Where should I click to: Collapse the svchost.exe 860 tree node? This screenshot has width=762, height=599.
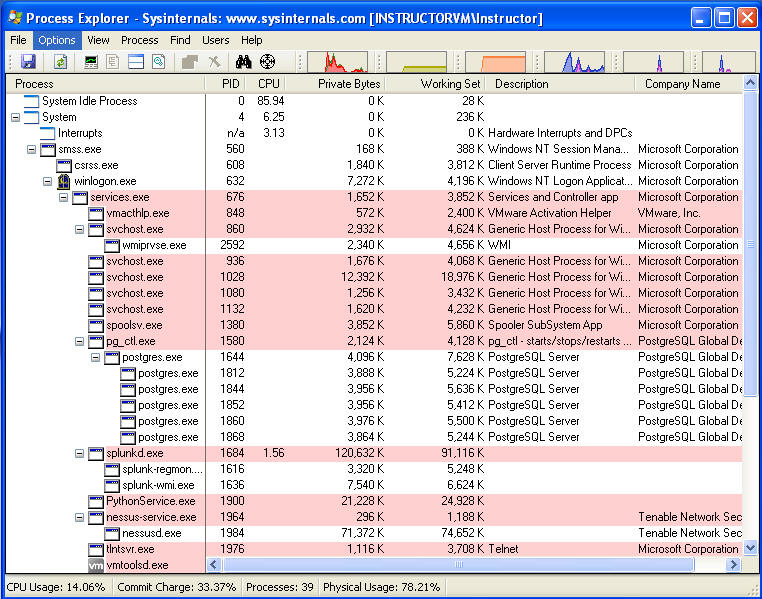pos(80,229)
